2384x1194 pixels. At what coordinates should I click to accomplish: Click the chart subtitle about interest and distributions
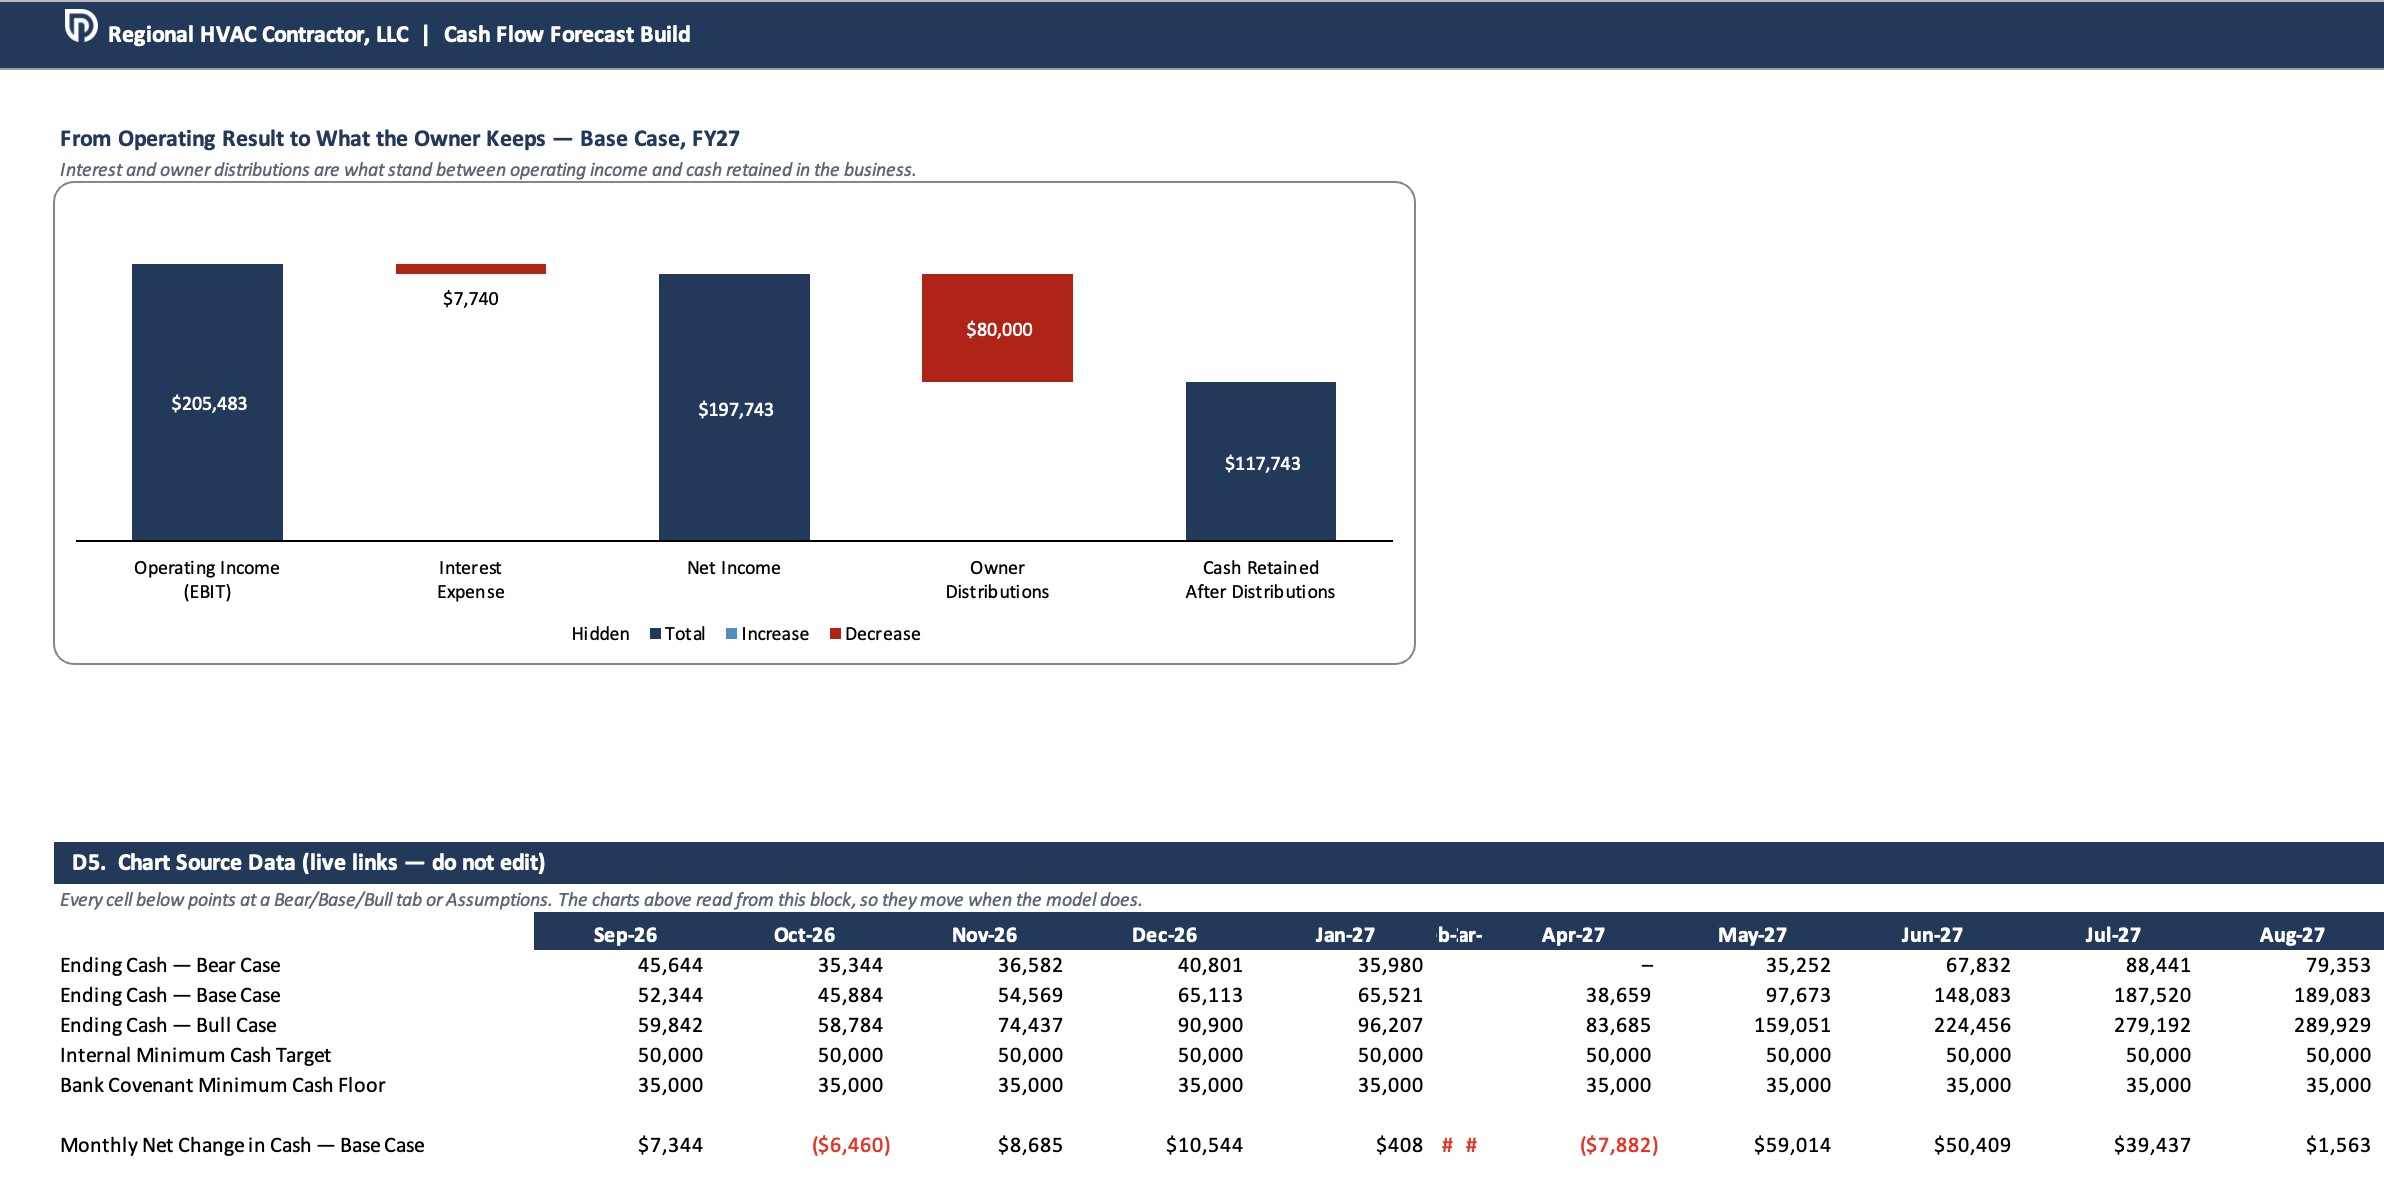pyautogui.click(x=487, y=170)
